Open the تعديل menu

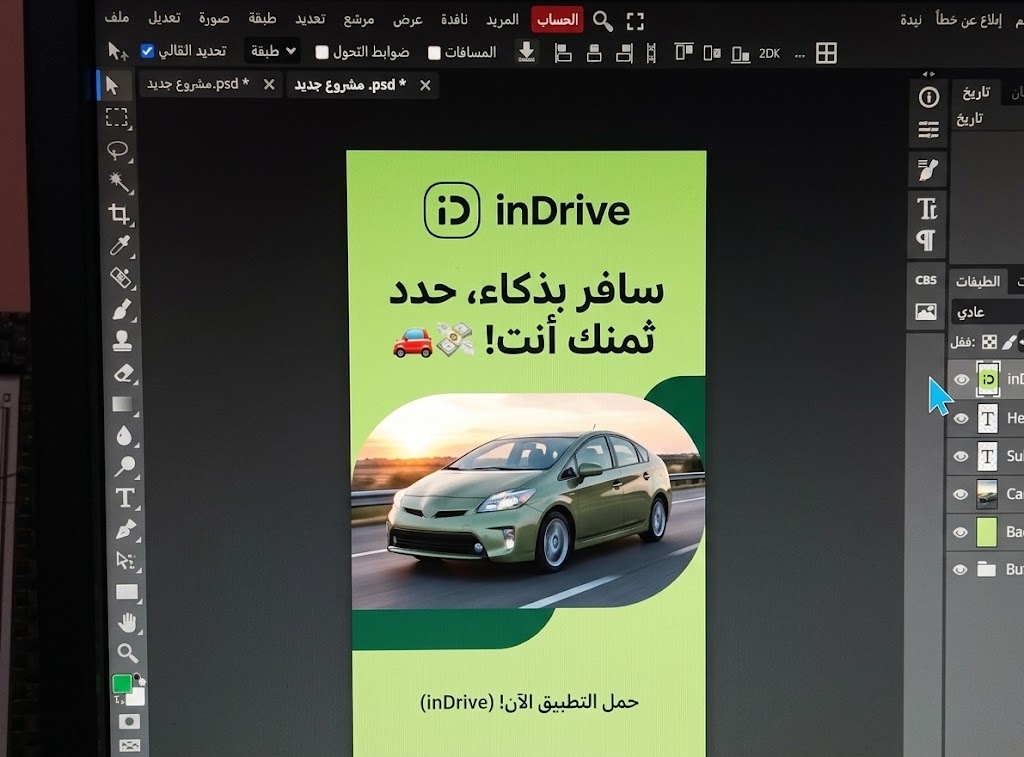tap(164, 18)
